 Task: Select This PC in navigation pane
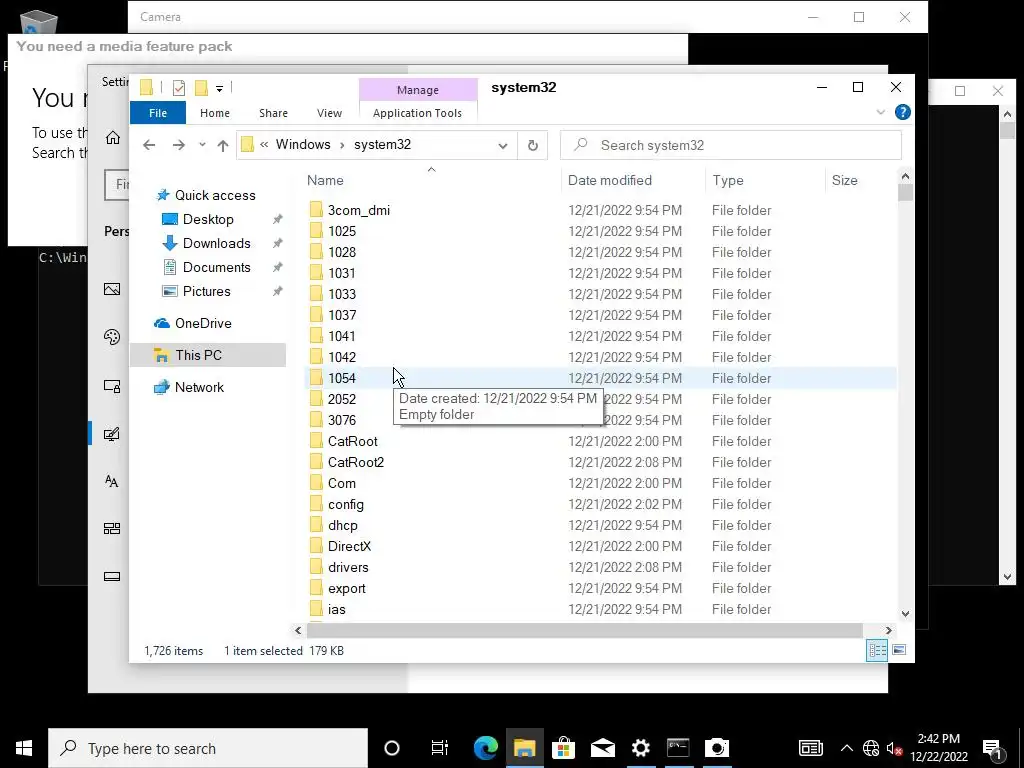click(208, 355)
